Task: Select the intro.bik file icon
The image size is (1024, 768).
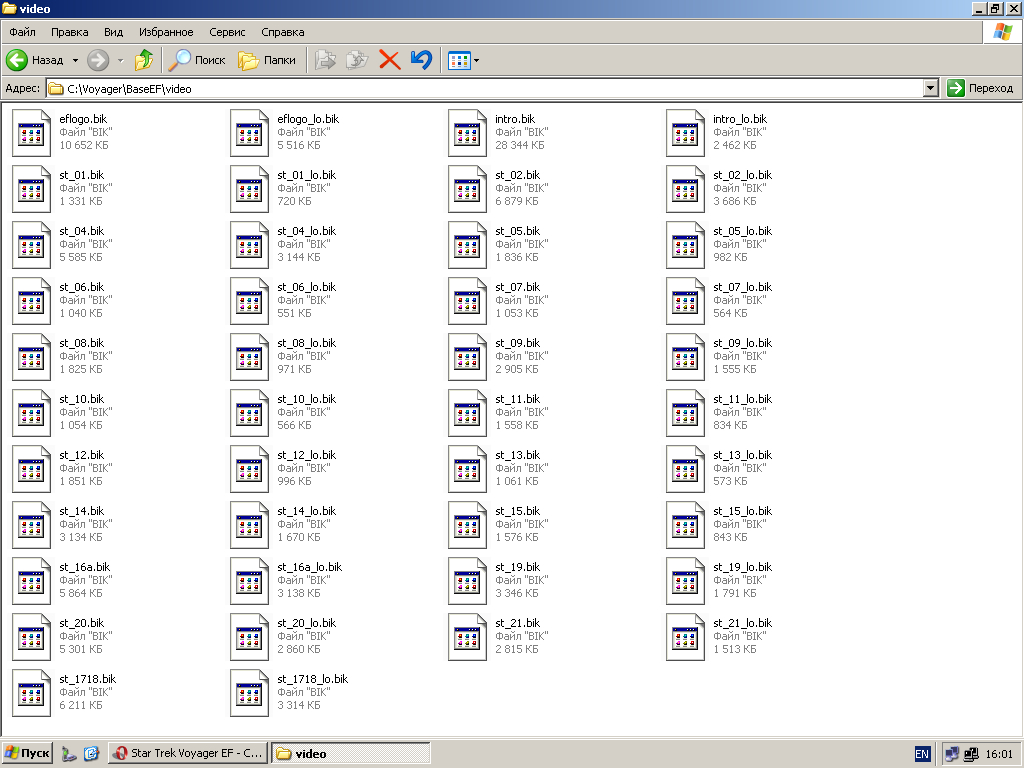Action: click(468, 133)
